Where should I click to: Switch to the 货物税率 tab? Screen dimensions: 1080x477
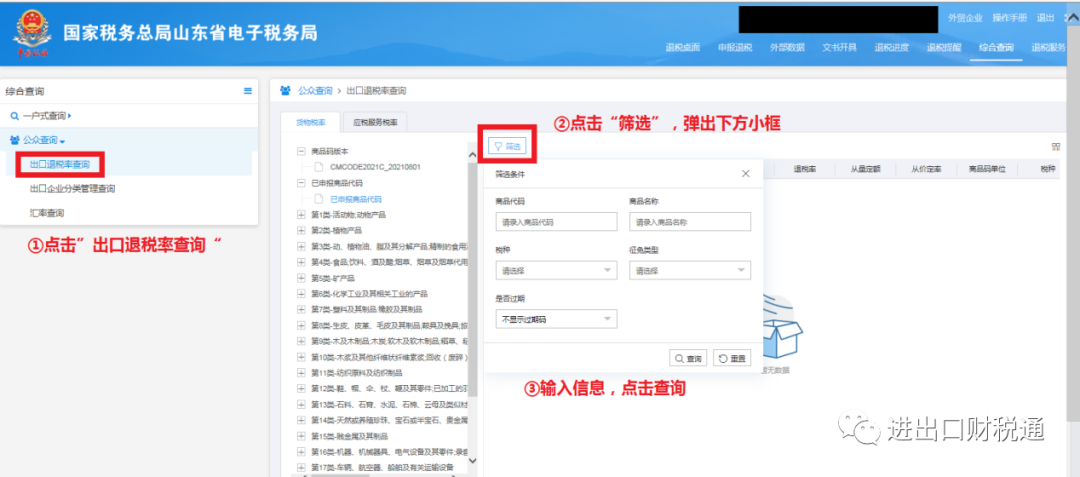311,123
